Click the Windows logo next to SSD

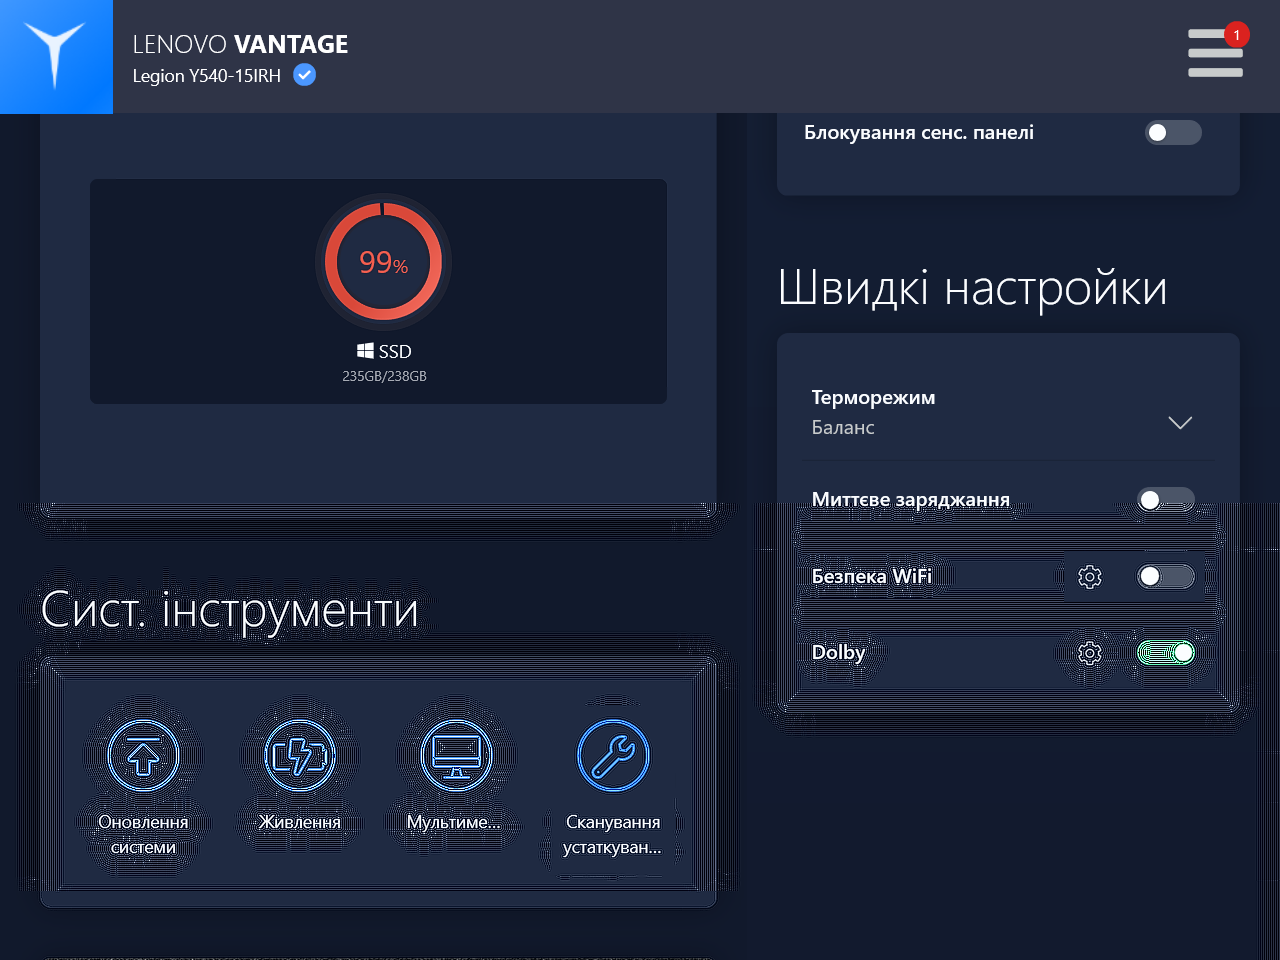pos(365,351)
